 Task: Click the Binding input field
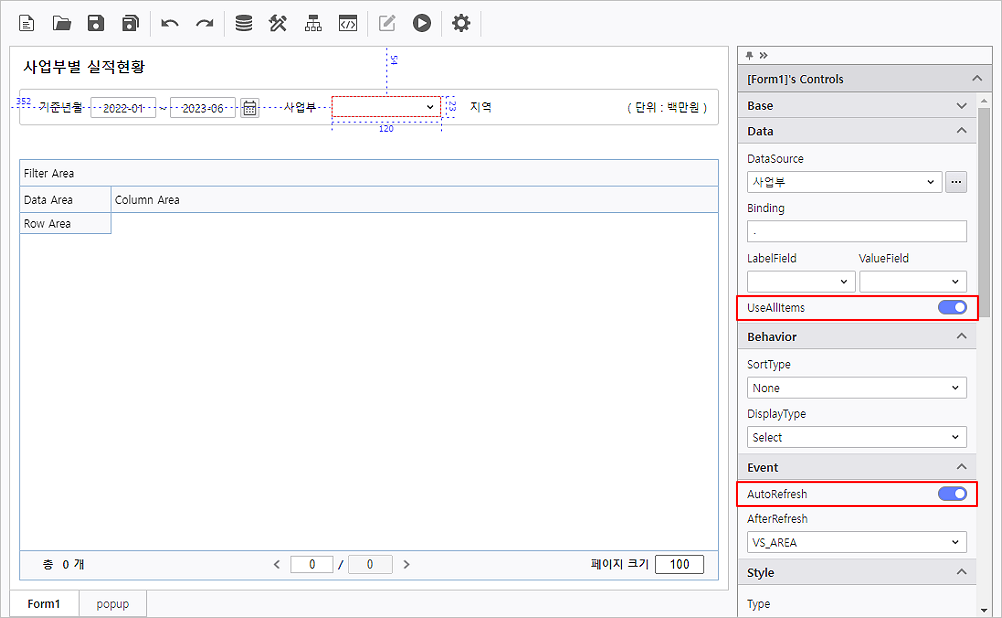click(856, 231)
